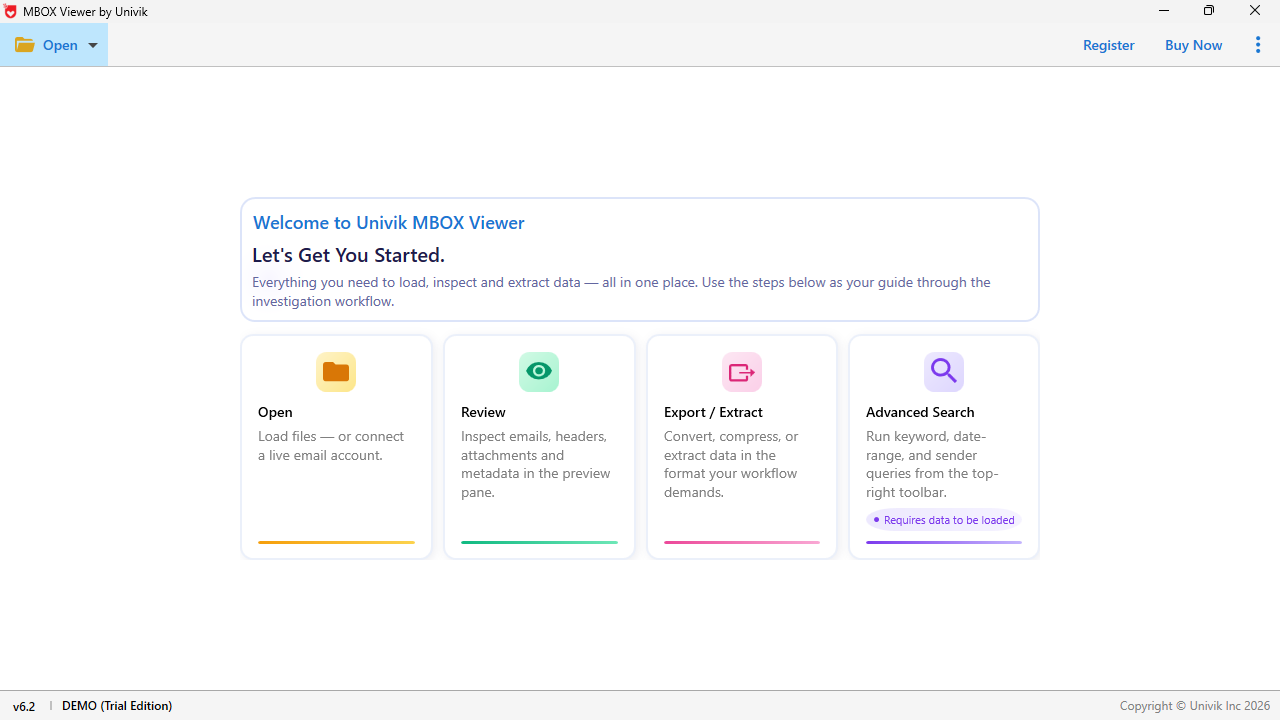This screenshot has width=1280, height=720.
Task: Select the Advanced Search card title
Action: 920,412
